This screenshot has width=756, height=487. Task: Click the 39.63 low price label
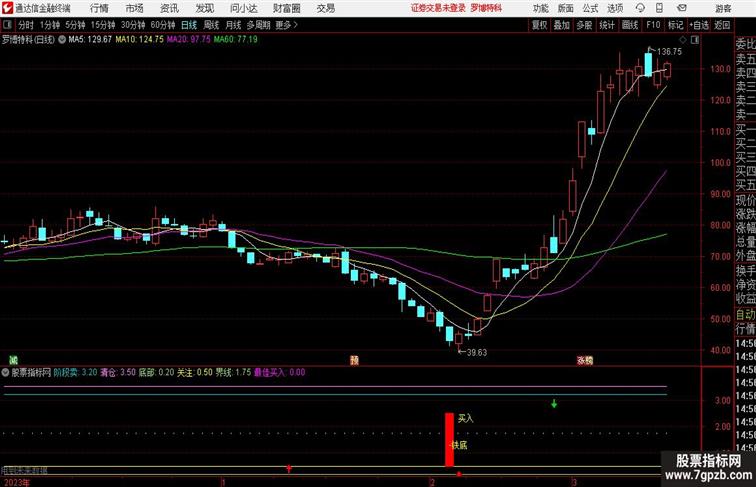tap(476, 352)
